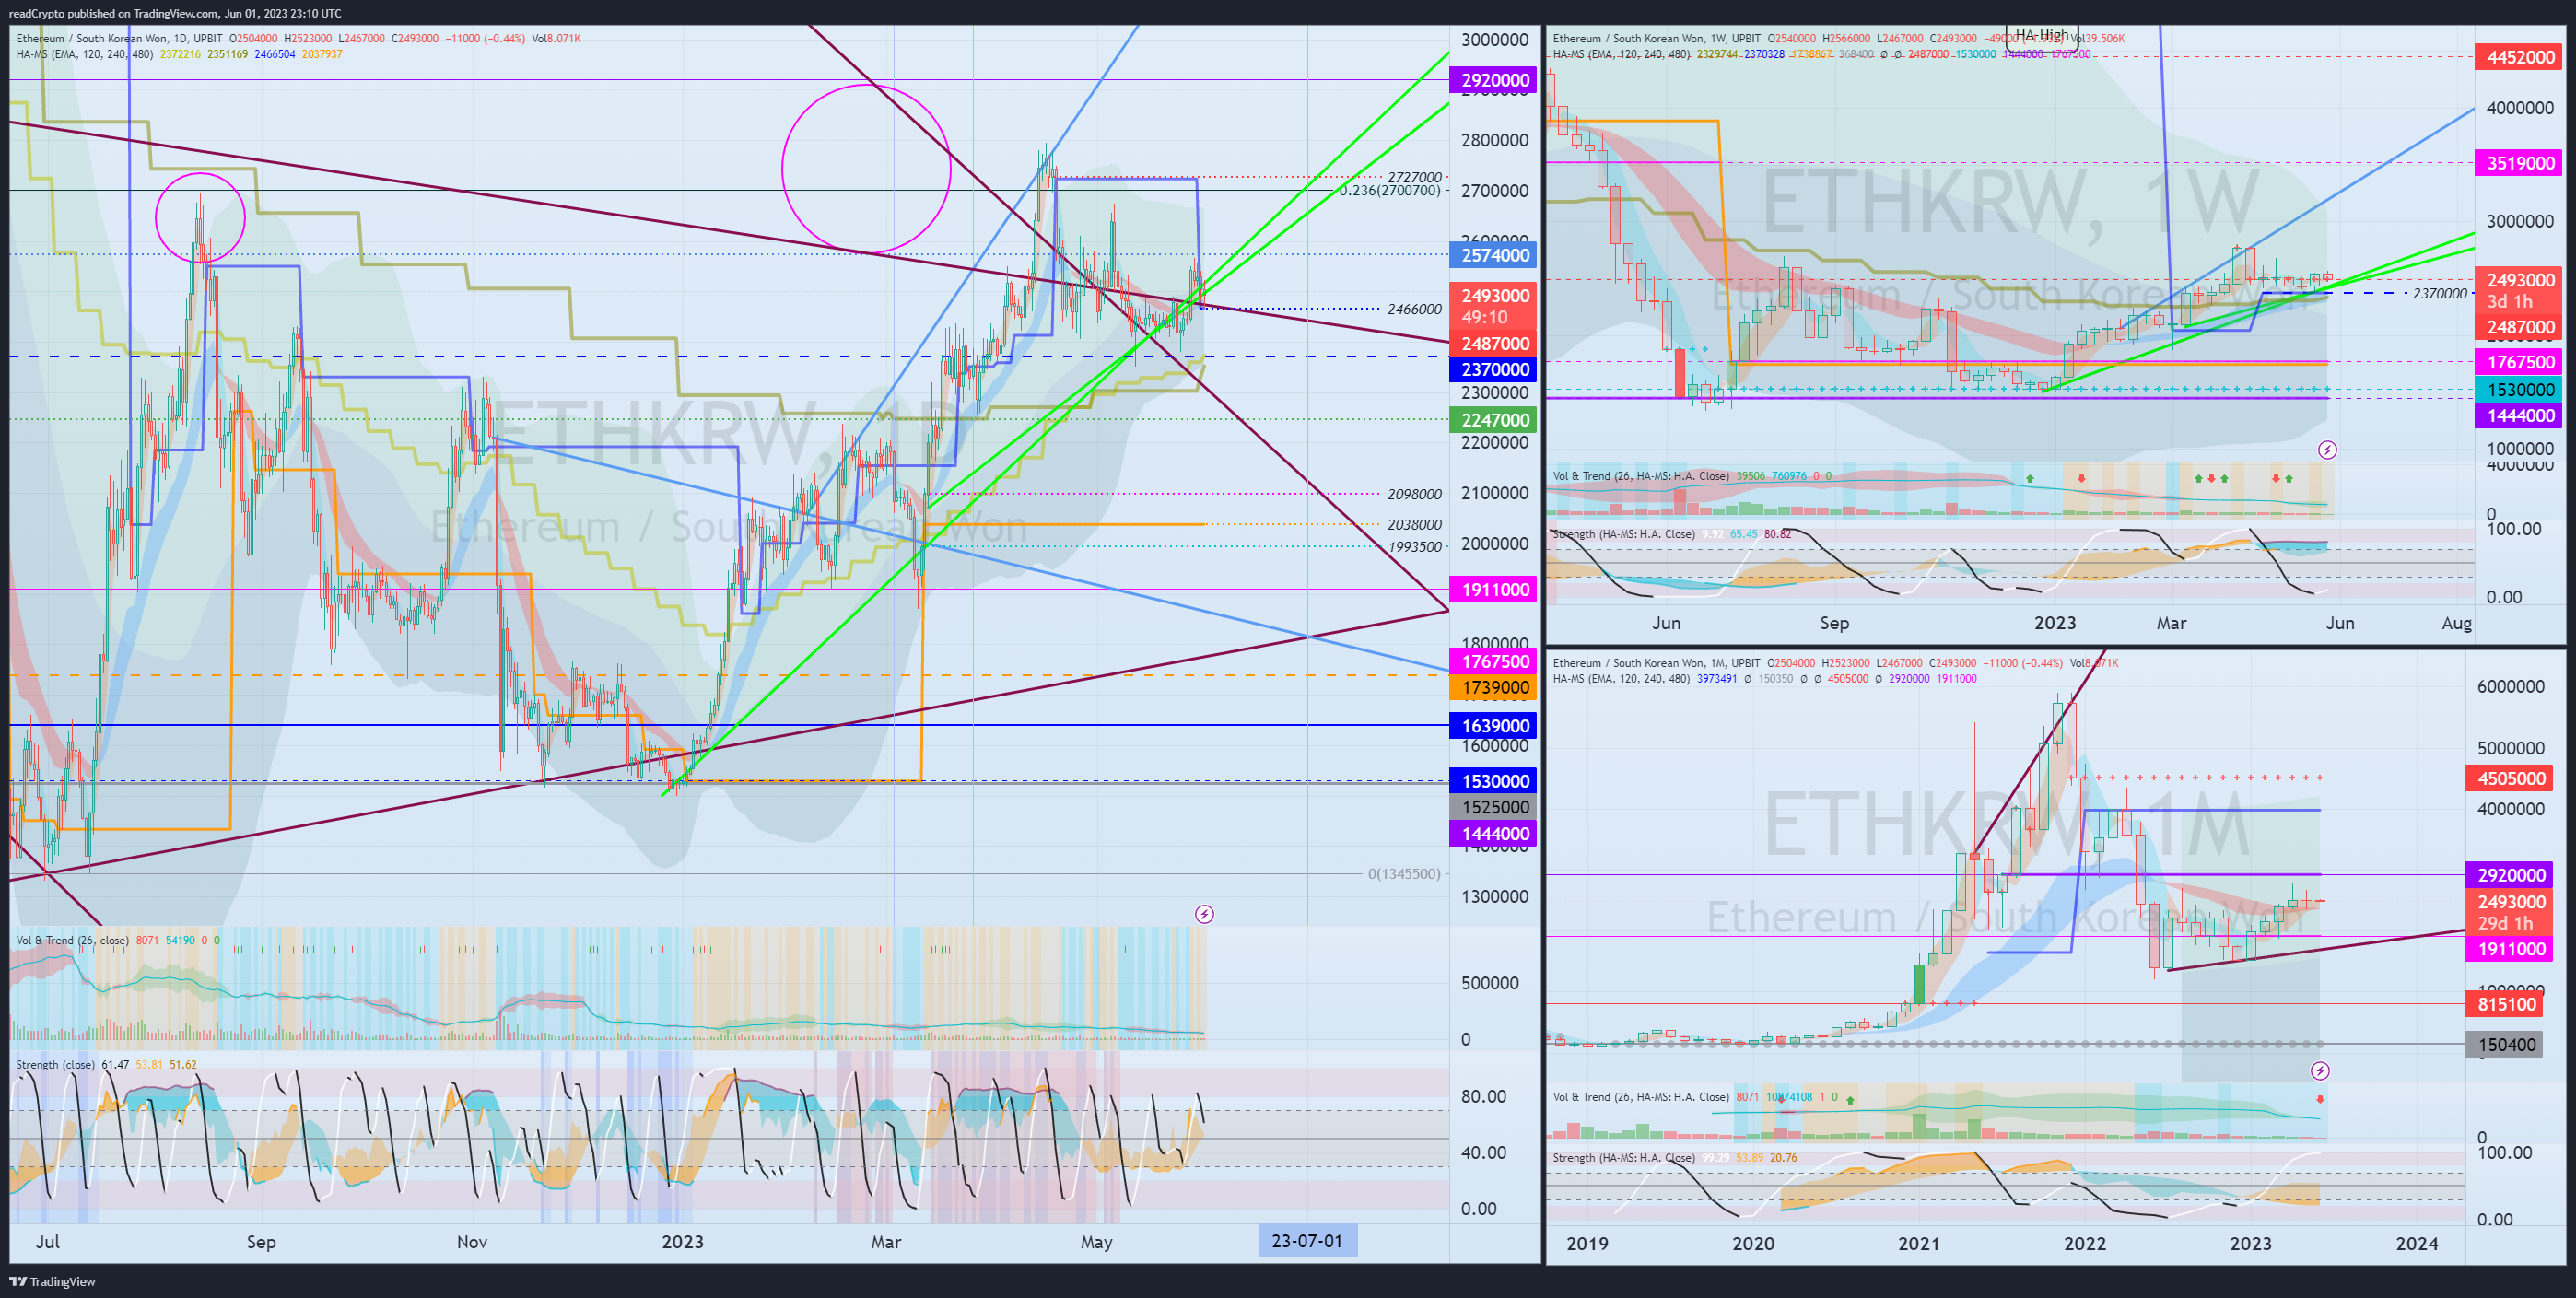Screen dimensions: 2576x1298
Task: Select the purple 2920000 label on the daily chart
Action: pos(1493,80)
